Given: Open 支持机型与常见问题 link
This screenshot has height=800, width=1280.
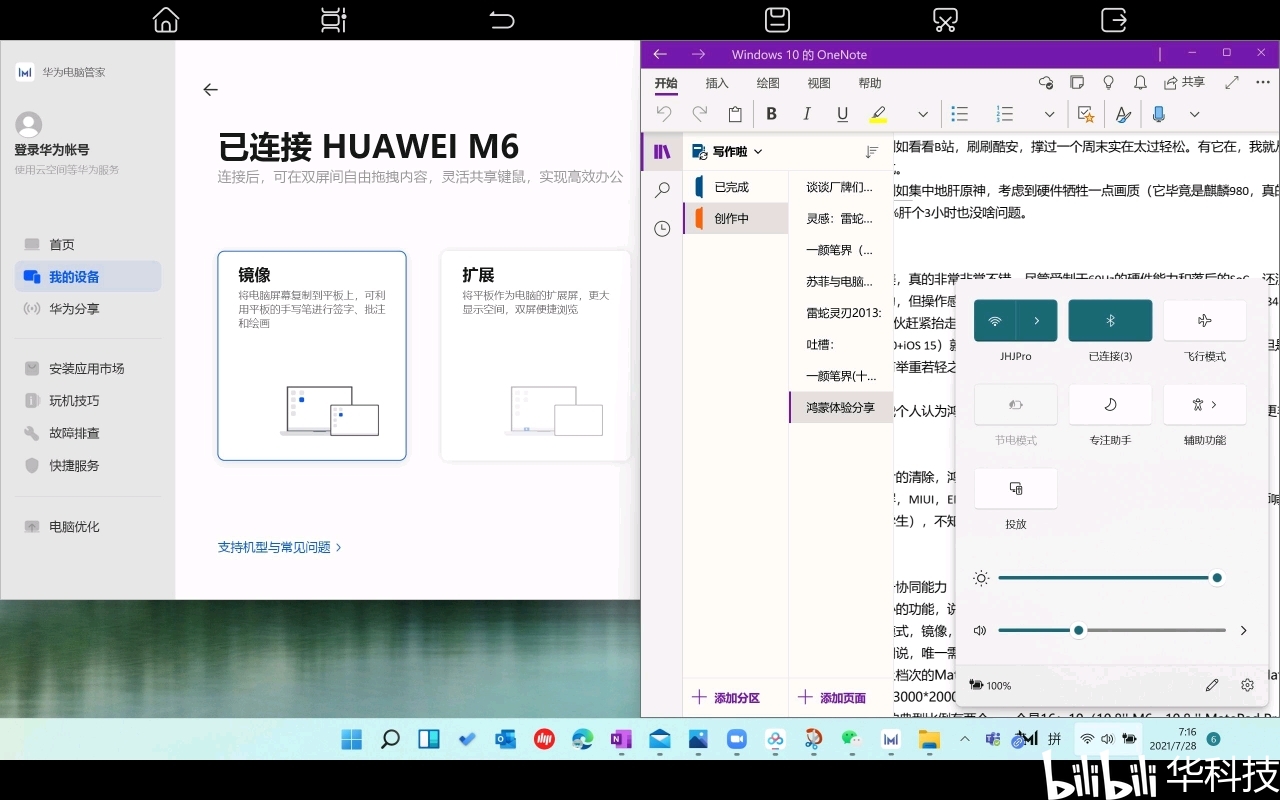Looking at the screenshot, I should point(280,547).
